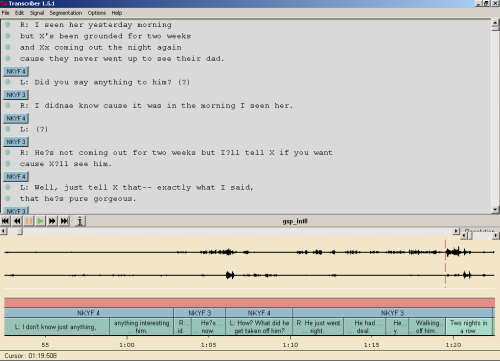
Task: Click the green bullet beside 'He?s not coming out'
Action: pos(8,152)
